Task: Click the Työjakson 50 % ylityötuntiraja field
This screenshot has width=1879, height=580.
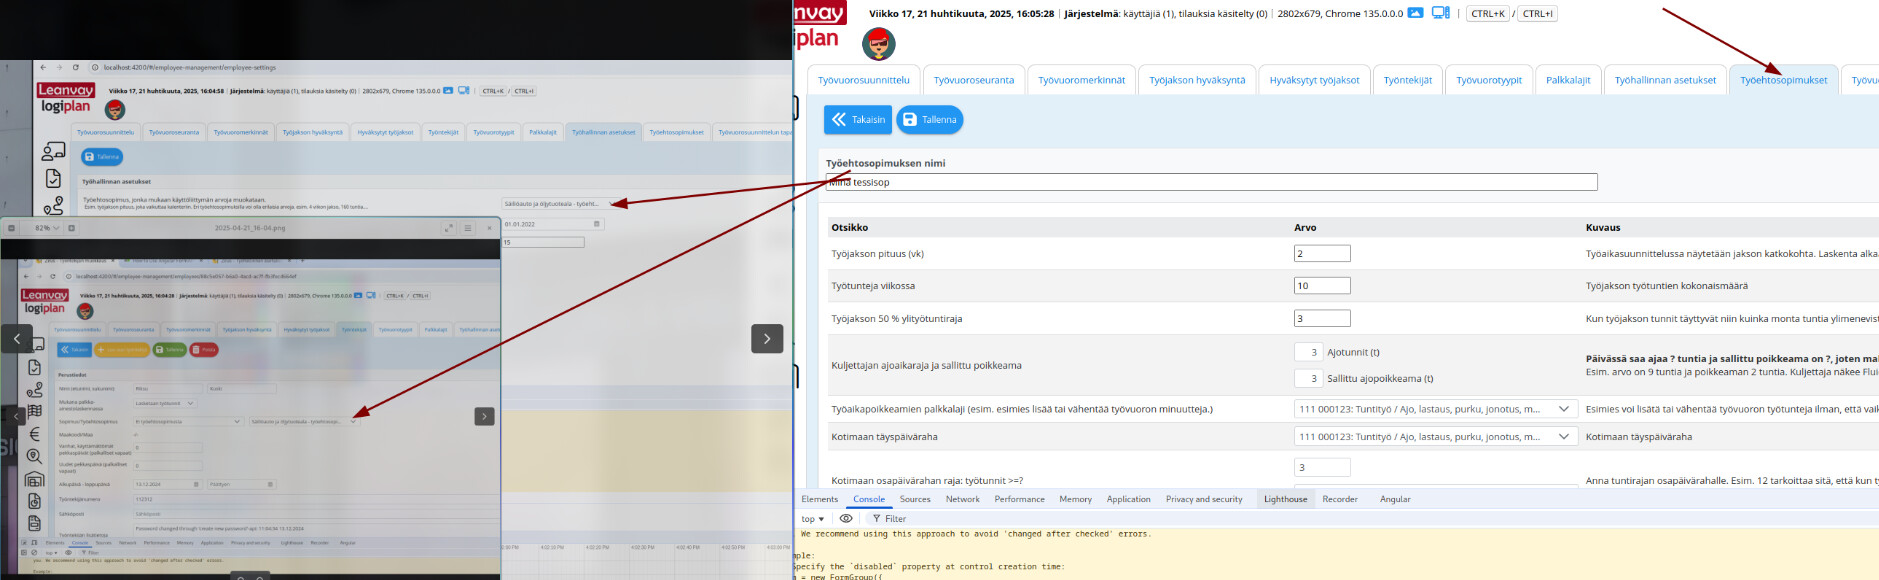Action: point(1322,318)
